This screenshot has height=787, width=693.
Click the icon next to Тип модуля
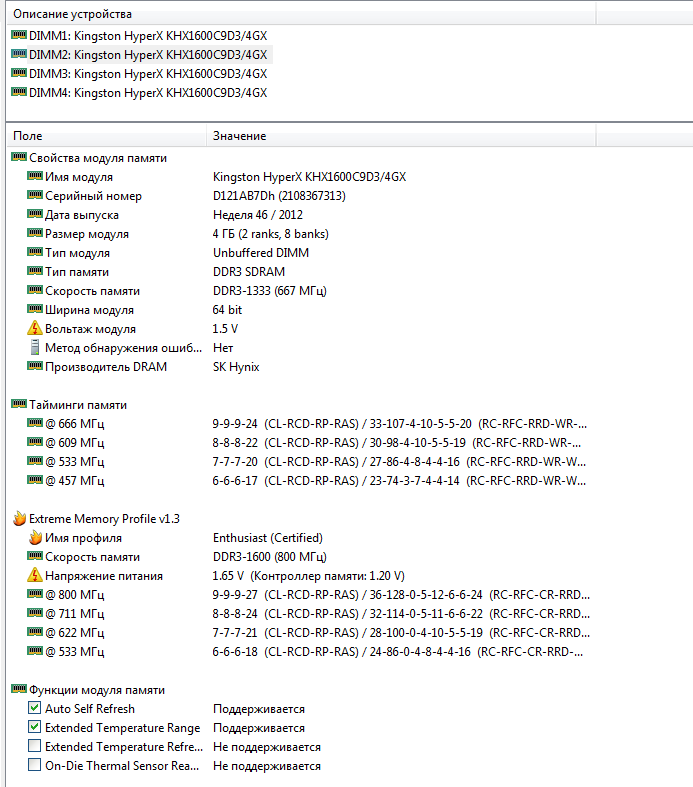(35, 252)
